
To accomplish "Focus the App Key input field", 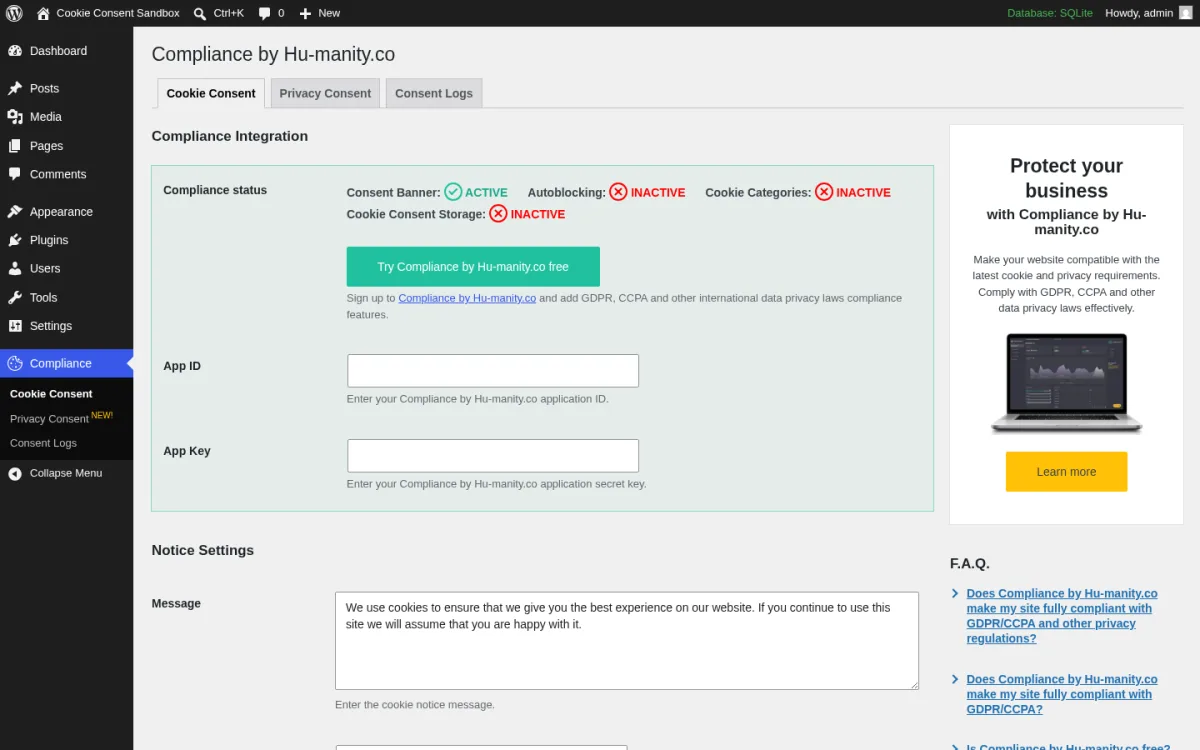I will pos(493,456).
